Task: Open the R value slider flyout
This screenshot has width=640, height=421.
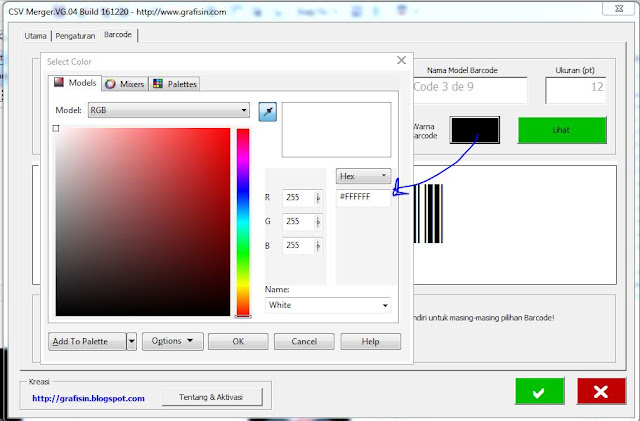Action: tap(318, 198)
